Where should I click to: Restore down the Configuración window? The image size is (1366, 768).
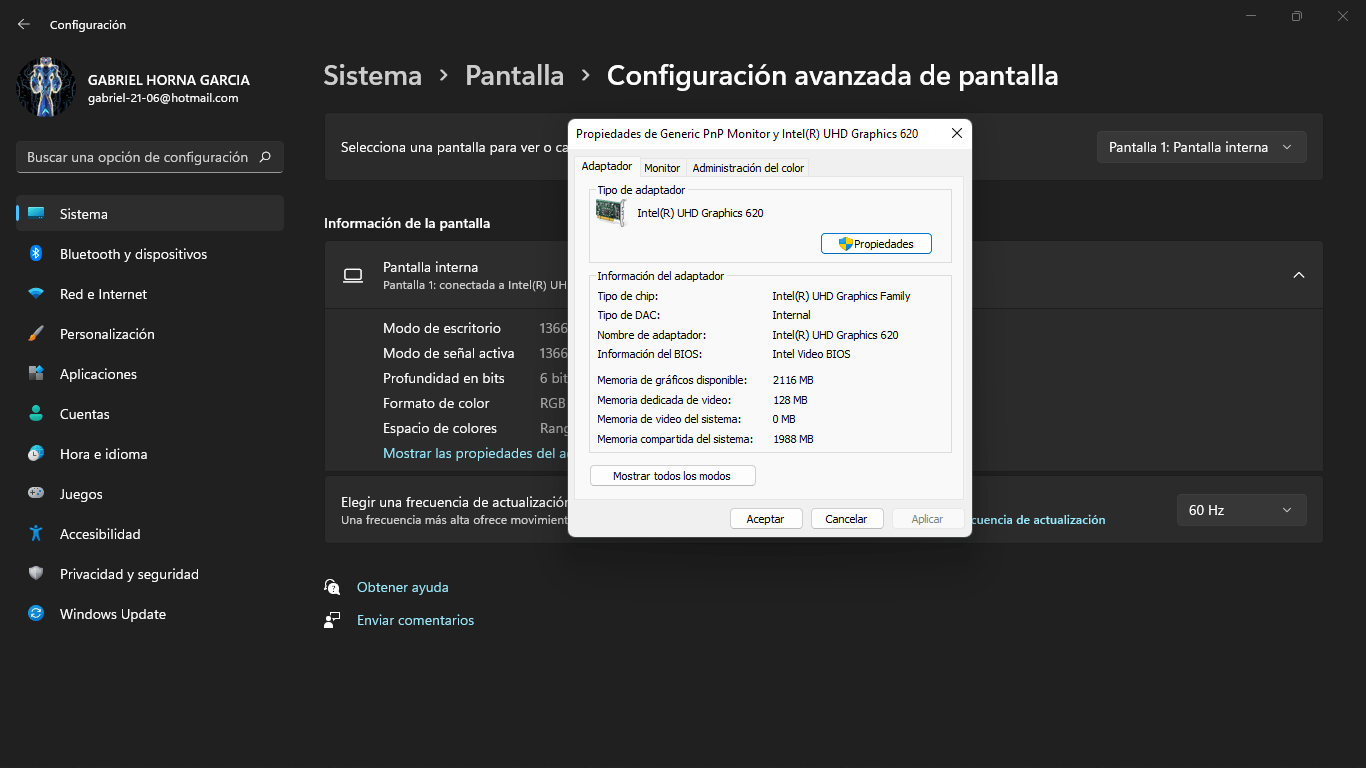(x=1297, y=16)
